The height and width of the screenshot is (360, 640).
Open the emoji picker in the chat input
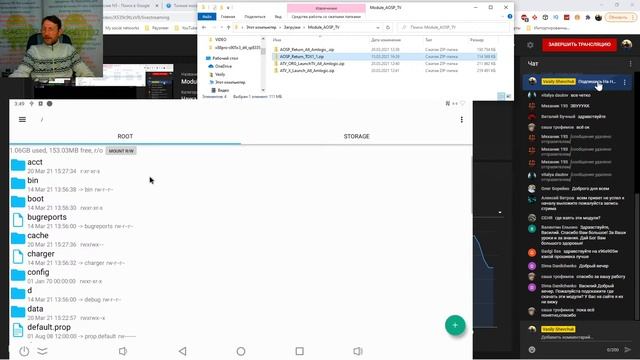tap(532, 349)
